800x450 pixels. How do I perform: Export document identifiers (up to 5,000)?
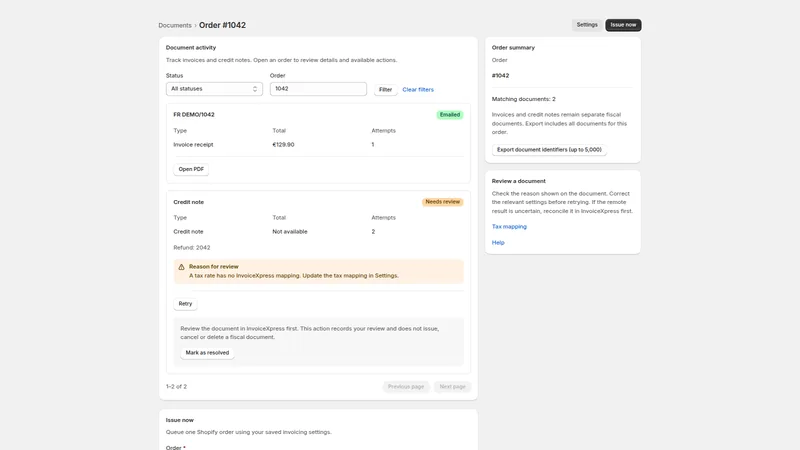point(549,149)
